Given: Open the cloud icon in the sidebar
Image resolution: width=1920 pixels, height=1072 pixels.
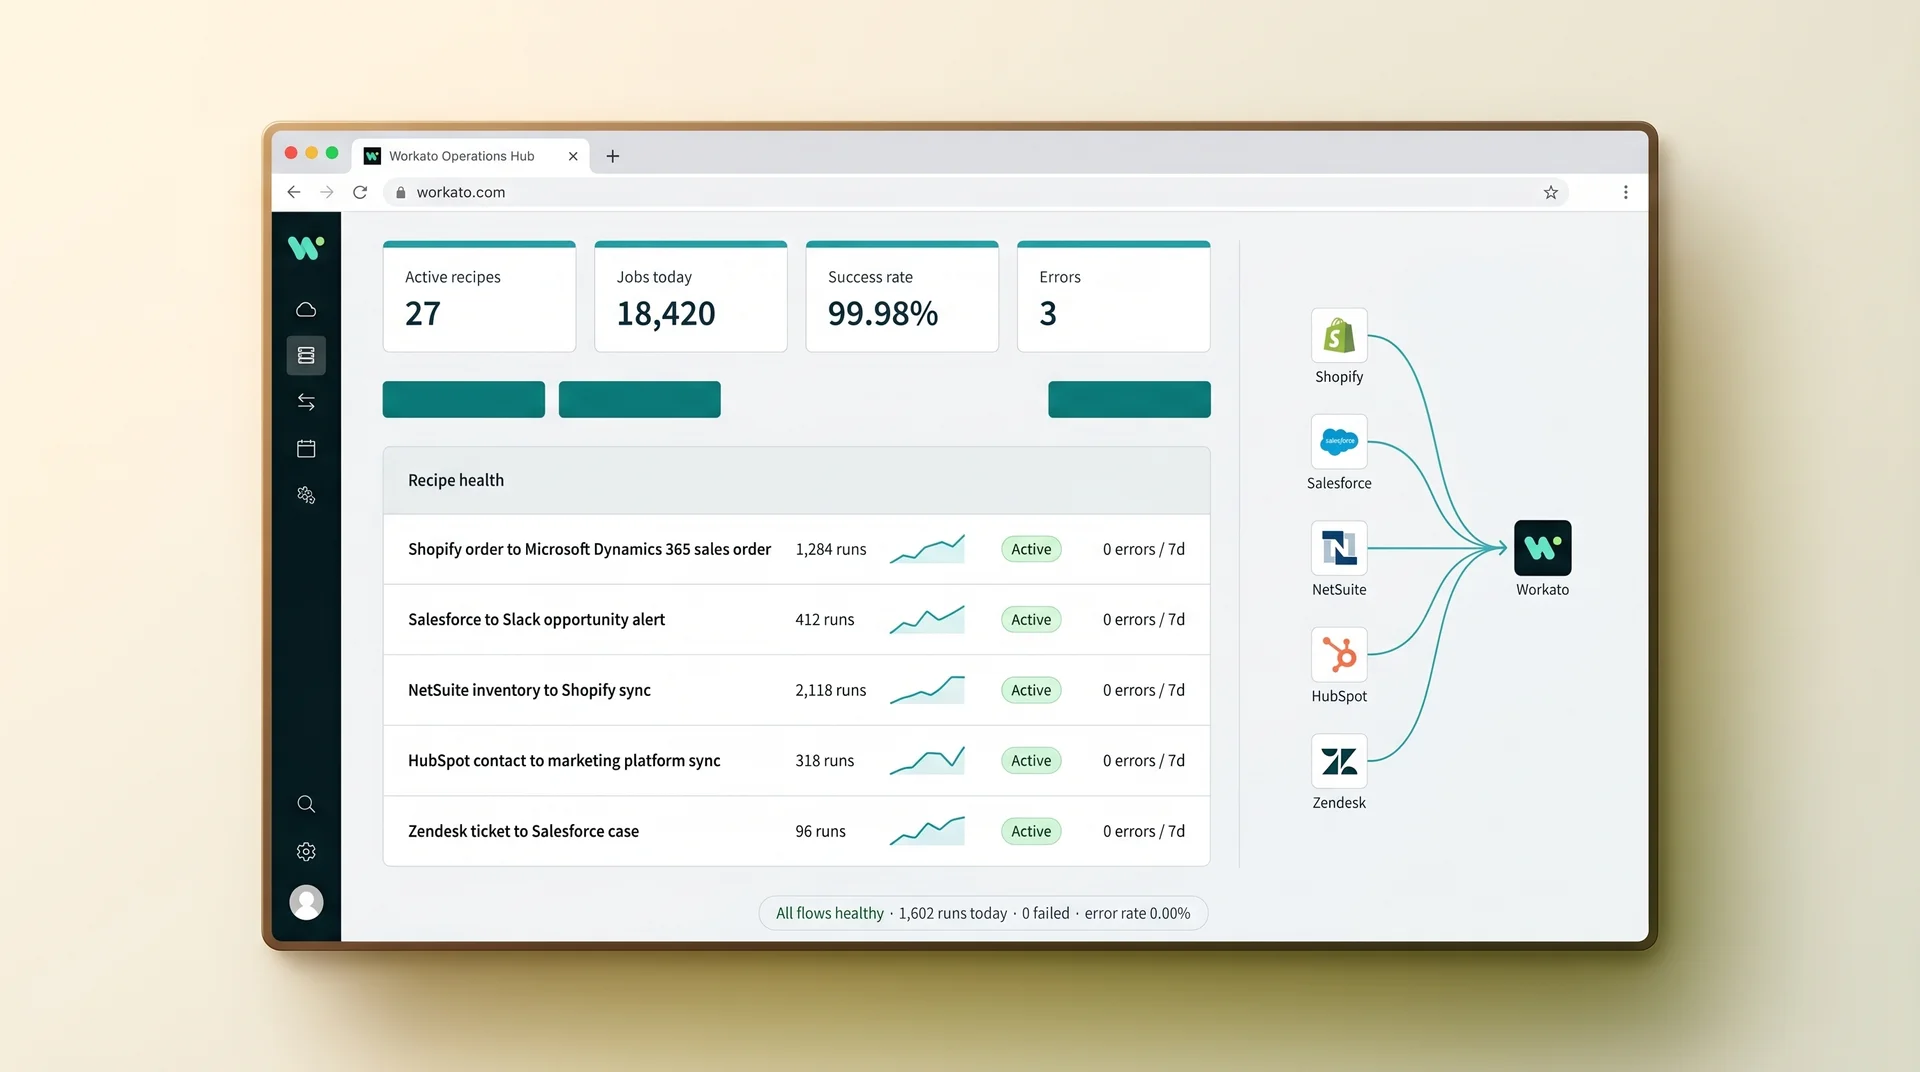Looking at the screenshot, I should (306, 309).
